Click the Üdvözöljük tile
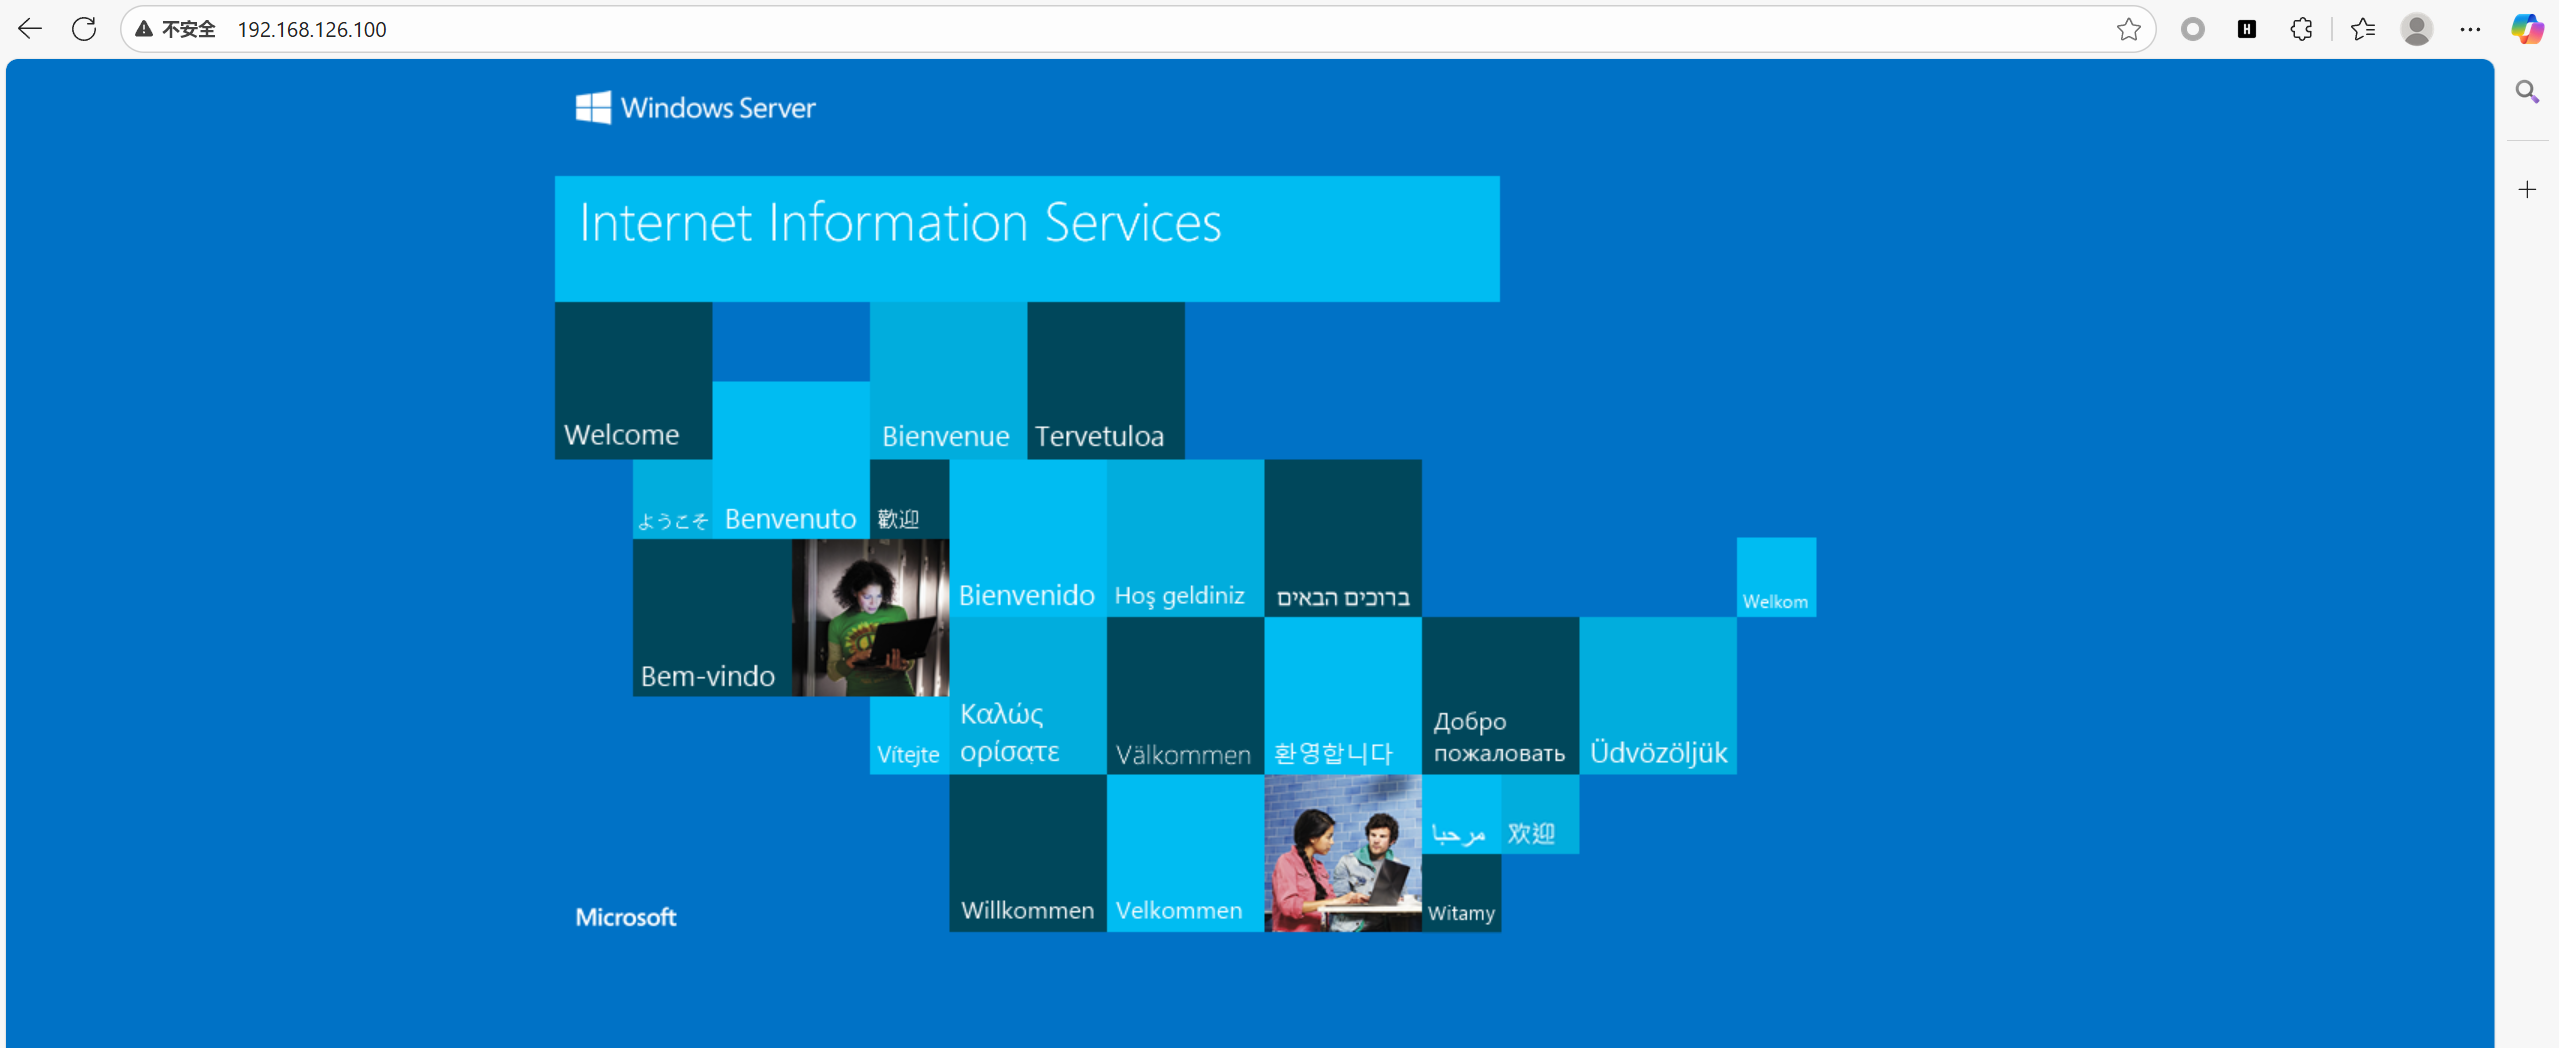Screen dimensions: 2559x1048 tap(1658, 695)
